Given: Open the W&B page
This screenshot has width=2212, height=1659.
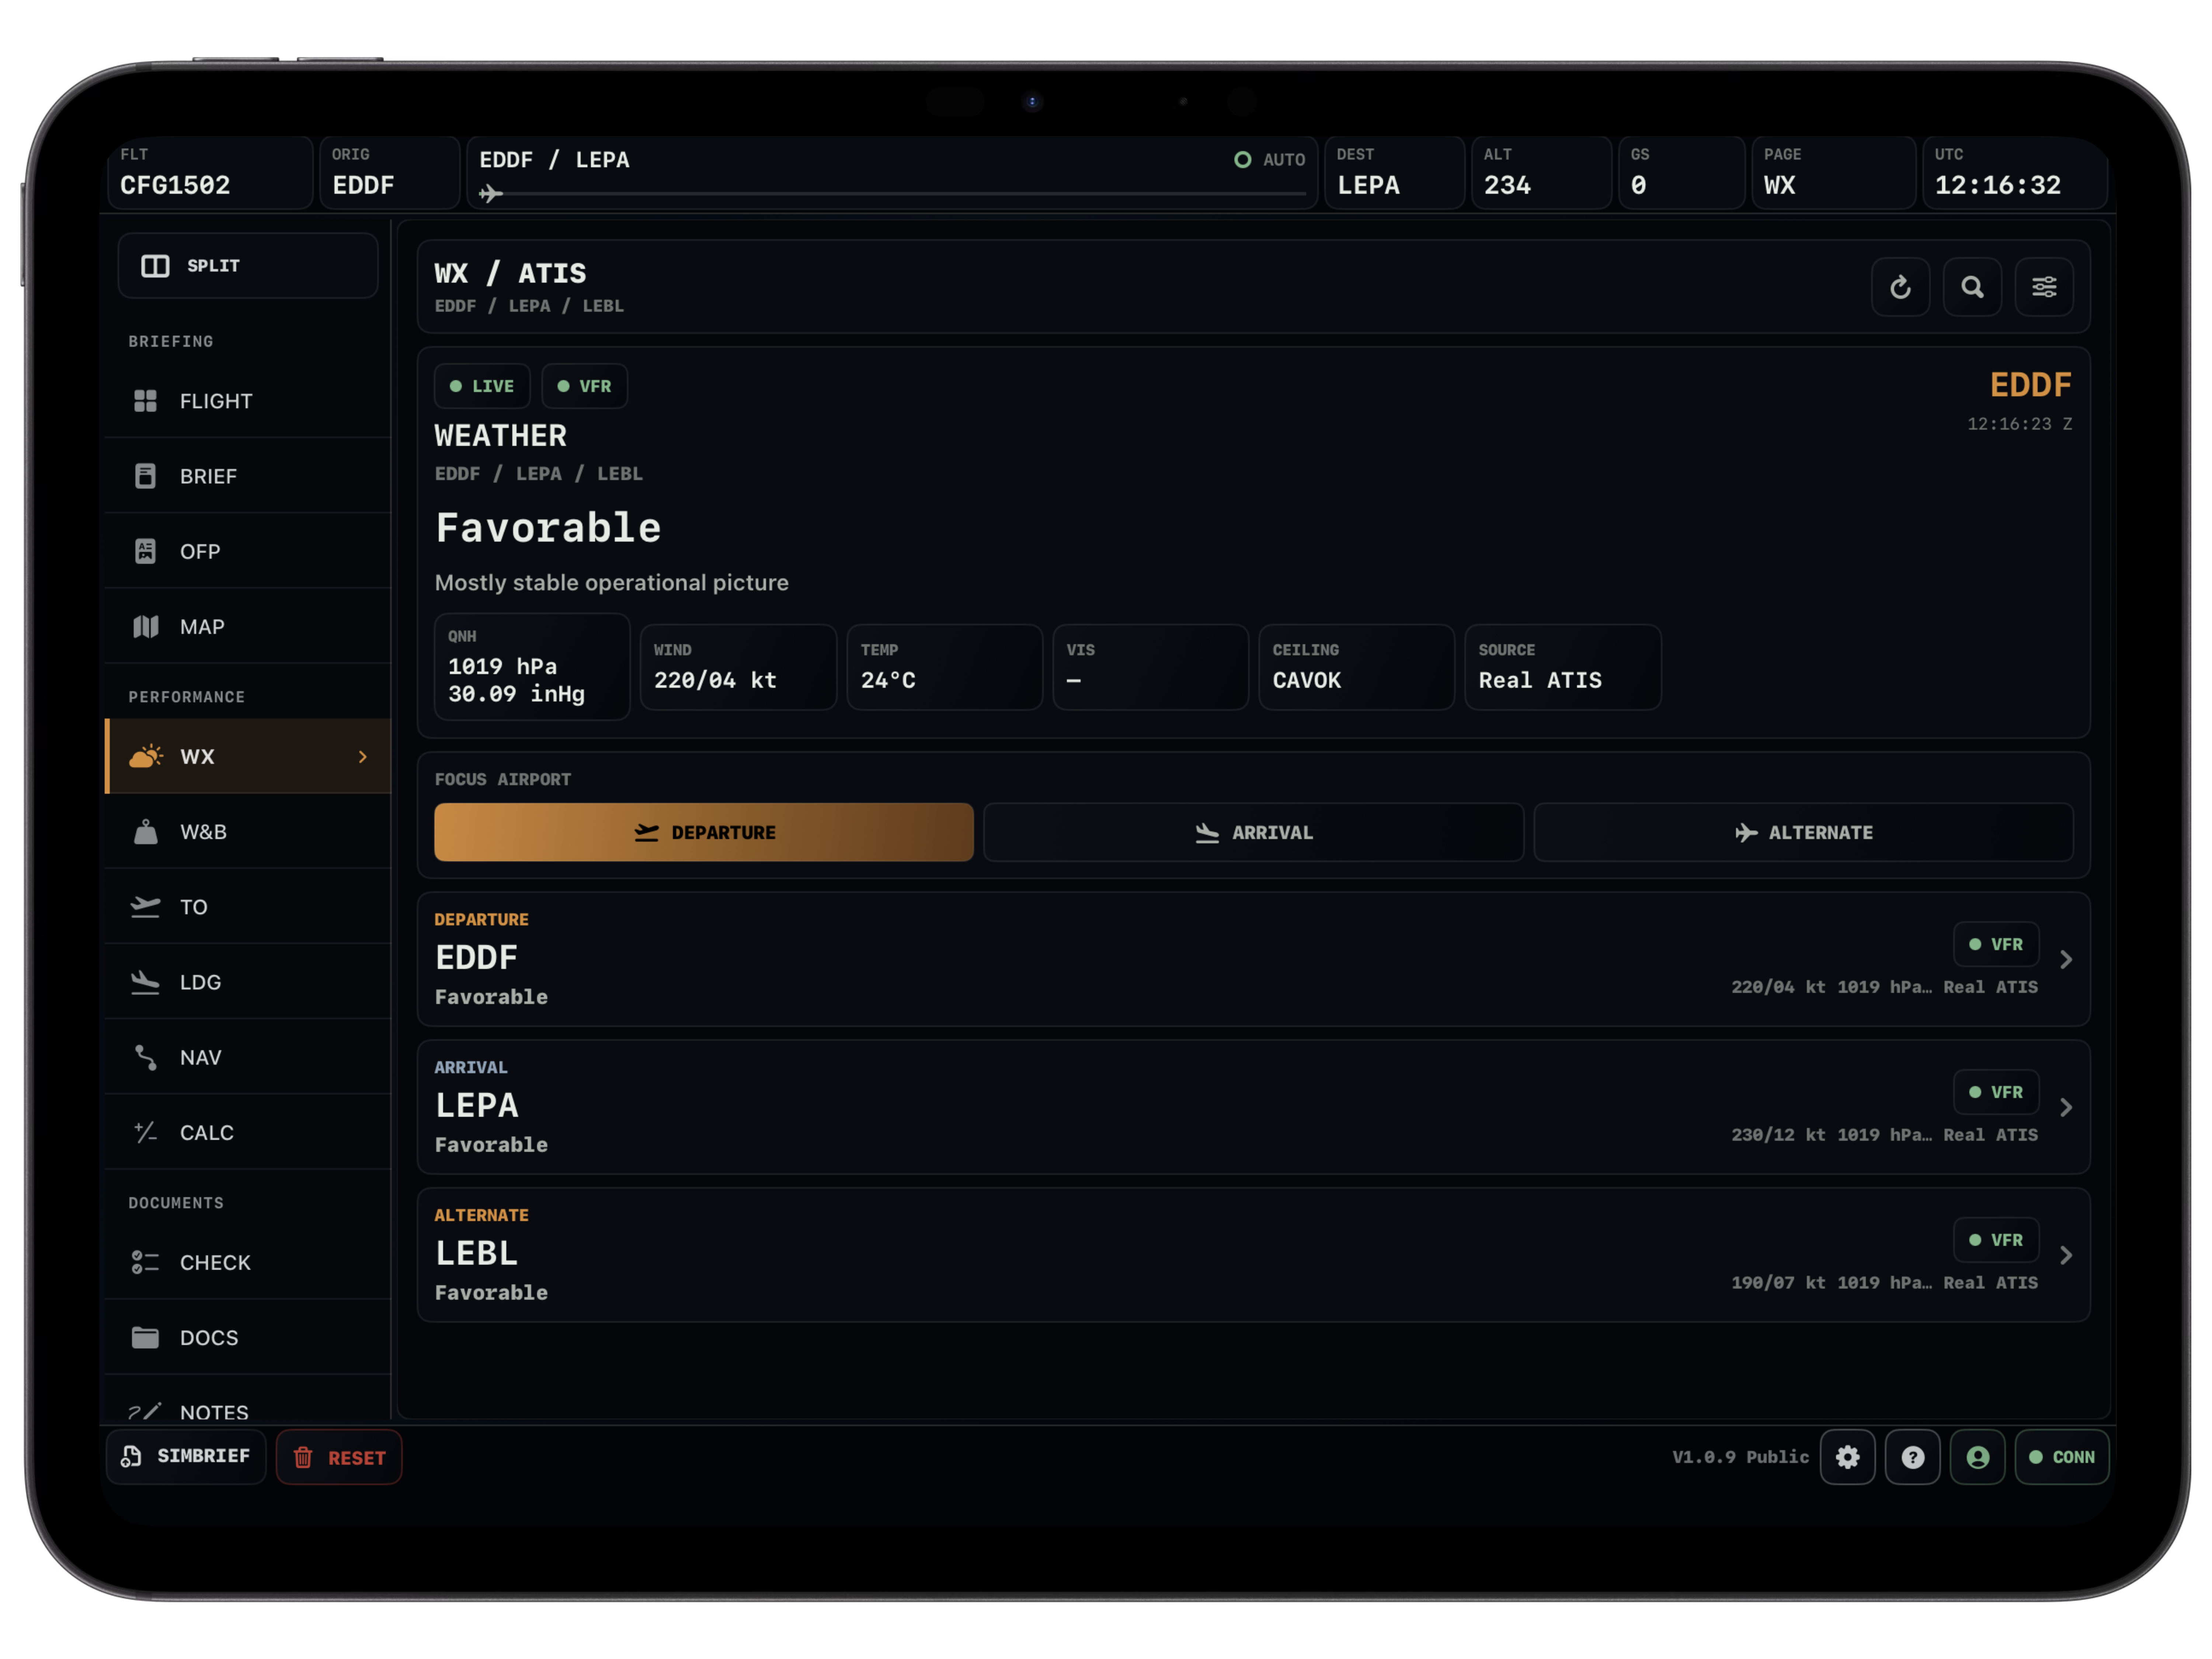Looking at the screenshot, I should (248, 832).
